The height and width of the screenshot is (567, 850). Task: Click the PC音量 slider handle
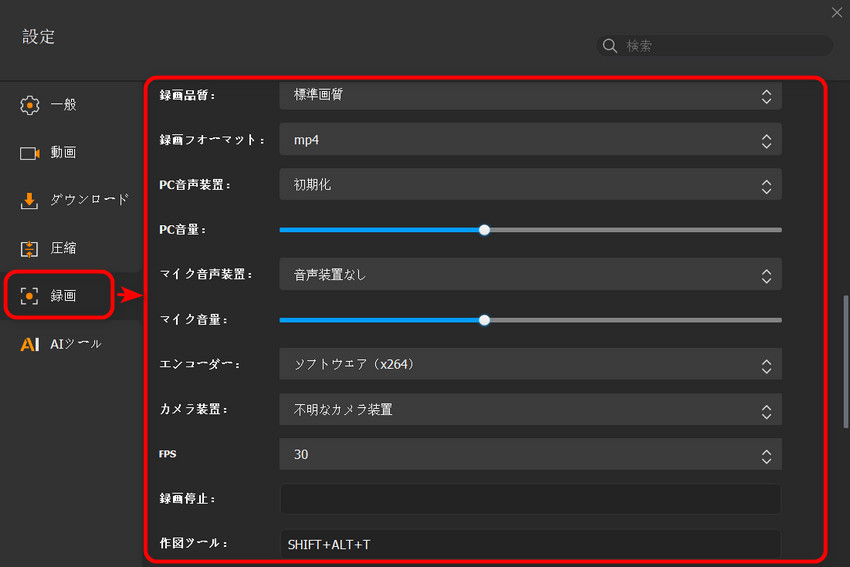click(x=485, y=230)
